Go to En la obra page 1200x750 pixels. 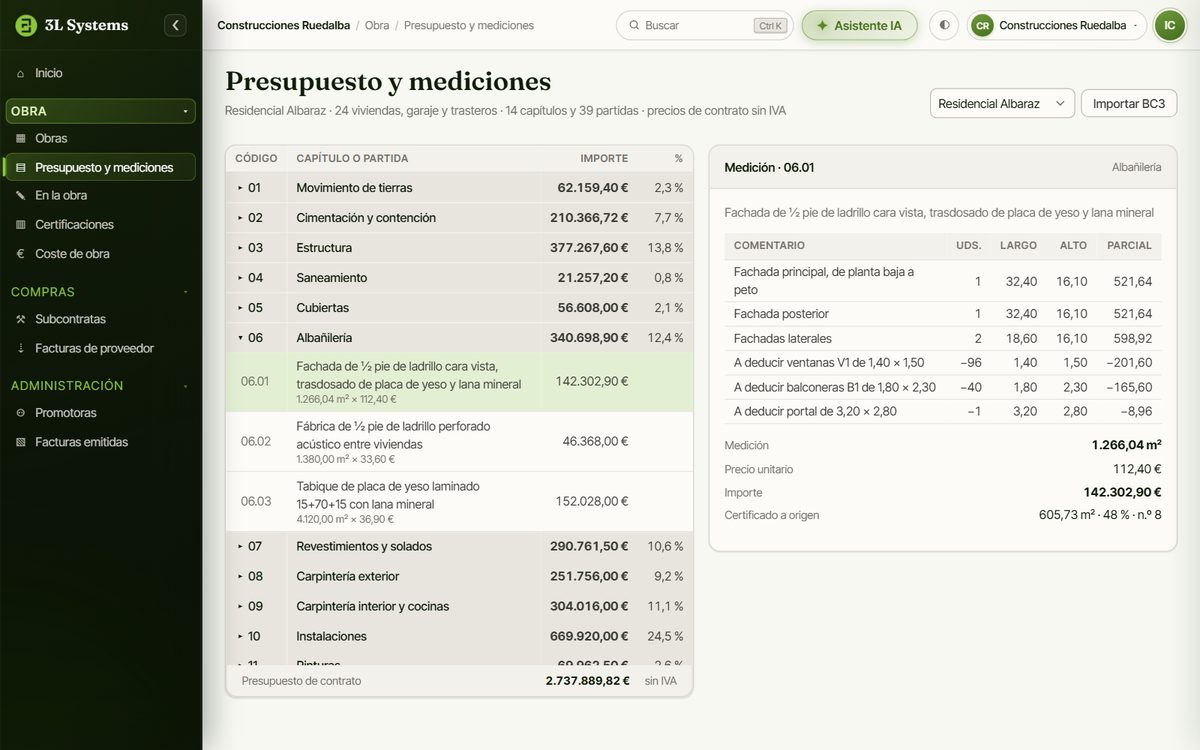click(100, 196)
